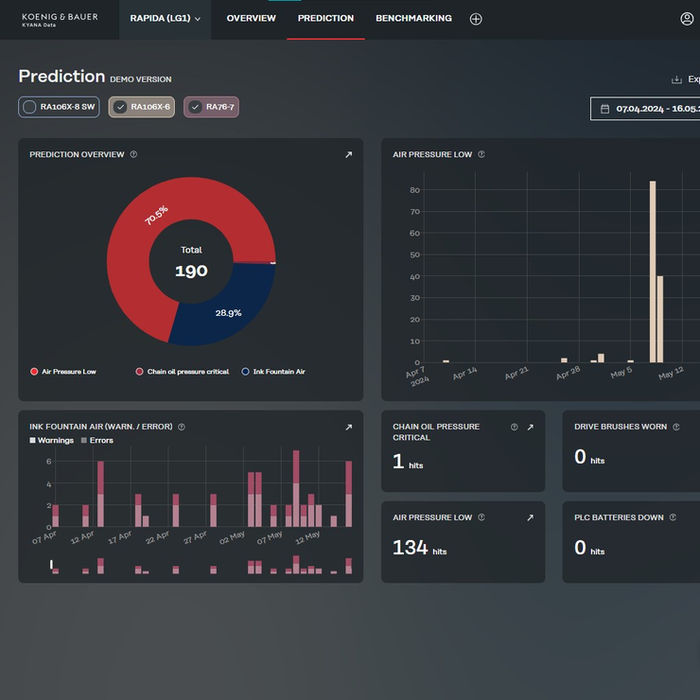
Task: Open Prediction Overview help info icon
Action: (x=133, y=154)
